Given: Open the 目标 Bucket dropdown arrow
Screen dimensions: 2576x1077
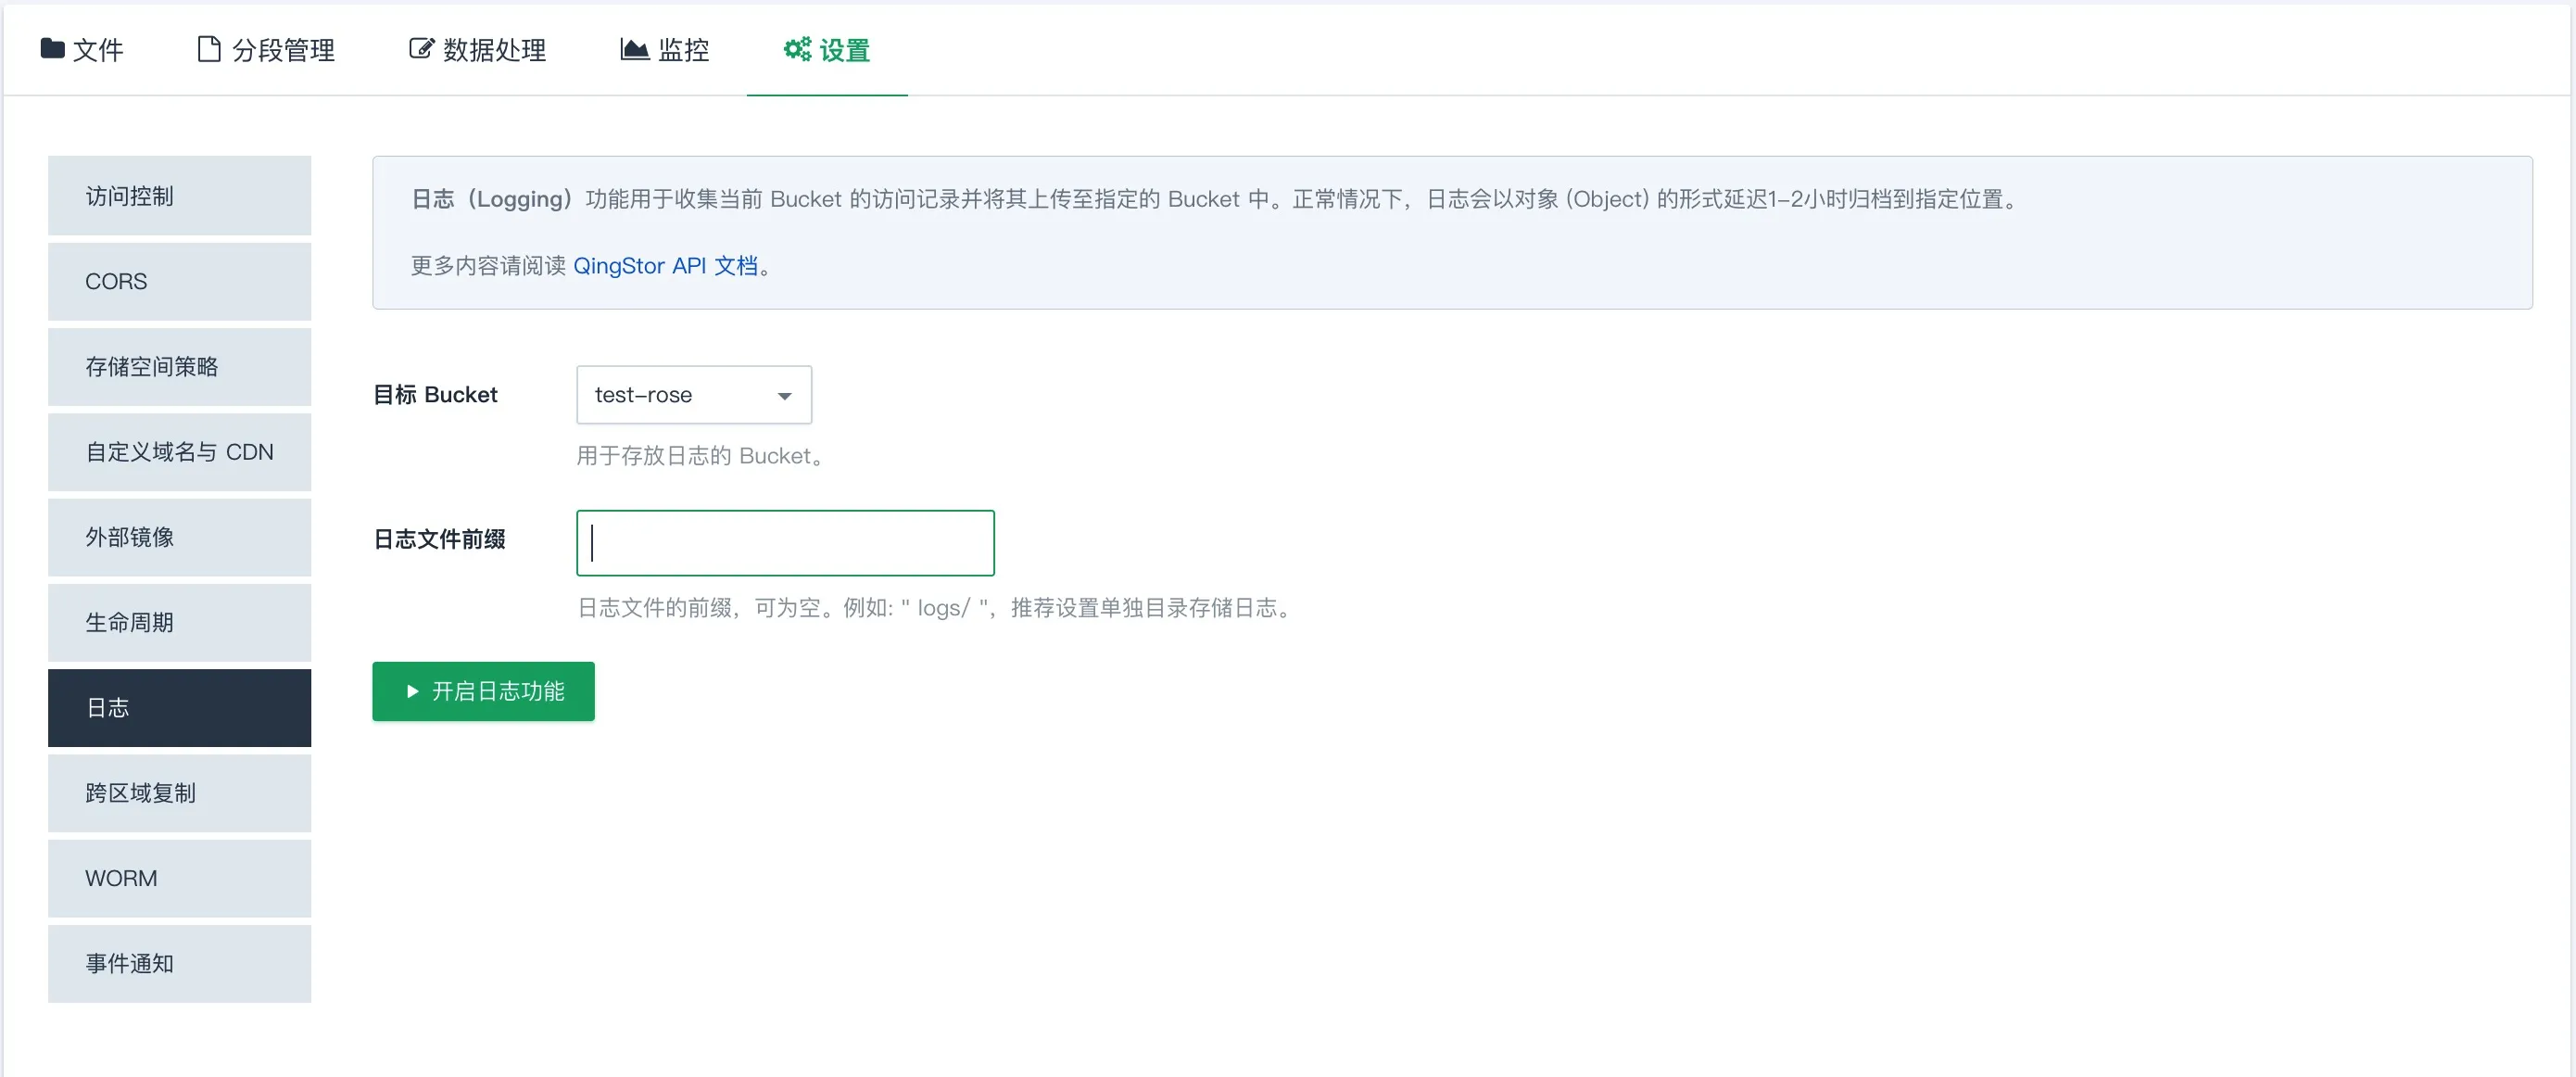Looking at the screenshot, I should click(x=785, y=396).
